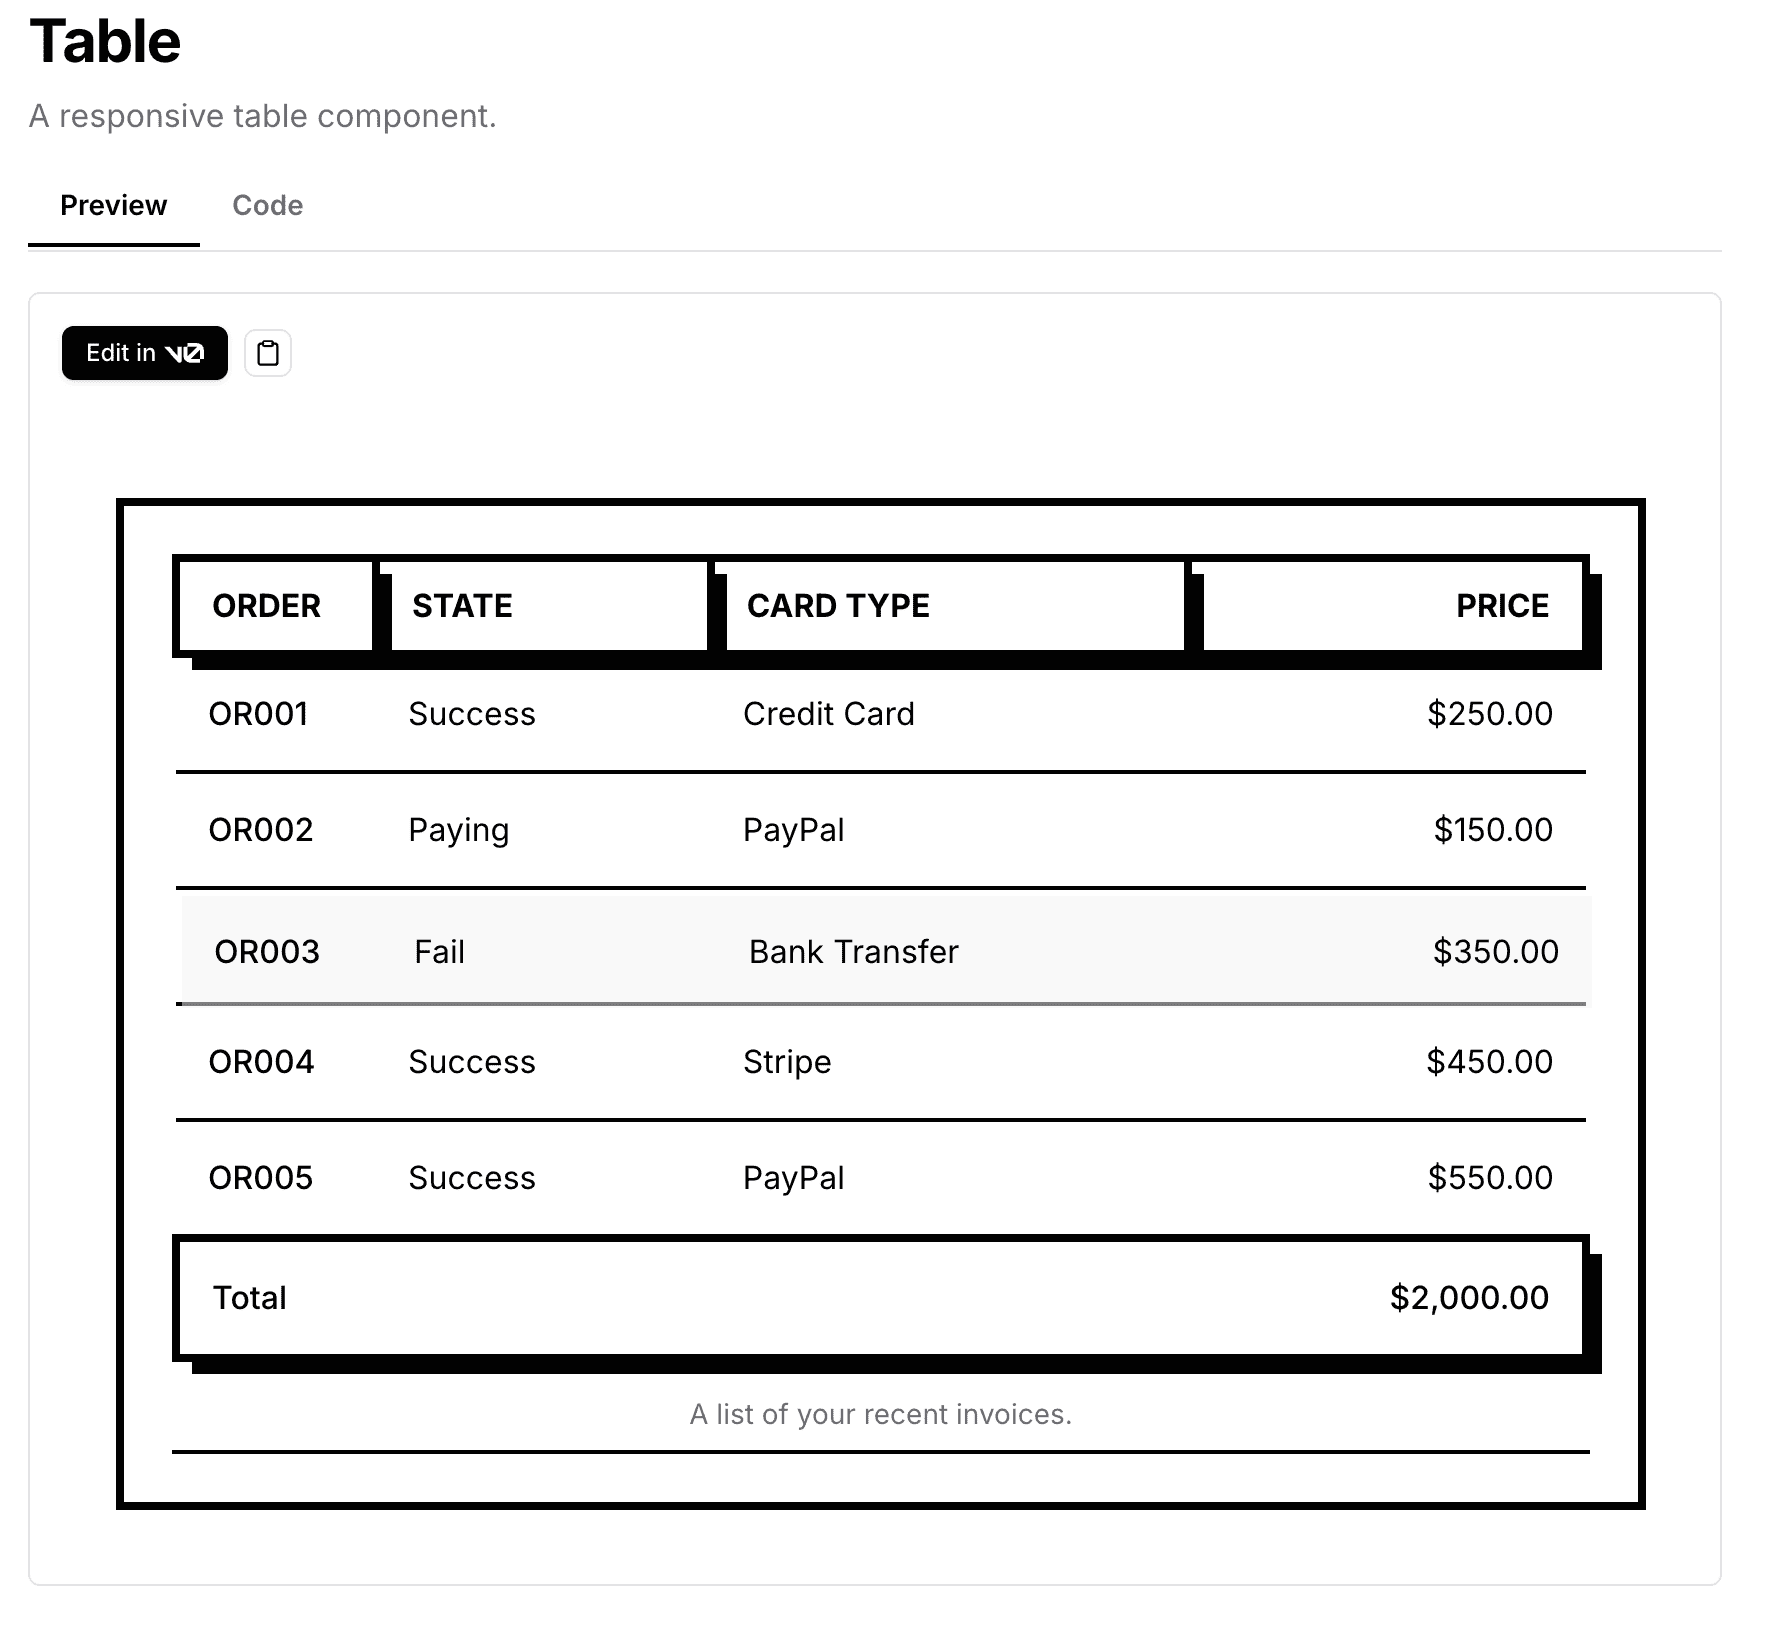Select the OR005 order cell
Image resolution: width=1780 pixels, height=1634 pixels.
pos(260,1178)
